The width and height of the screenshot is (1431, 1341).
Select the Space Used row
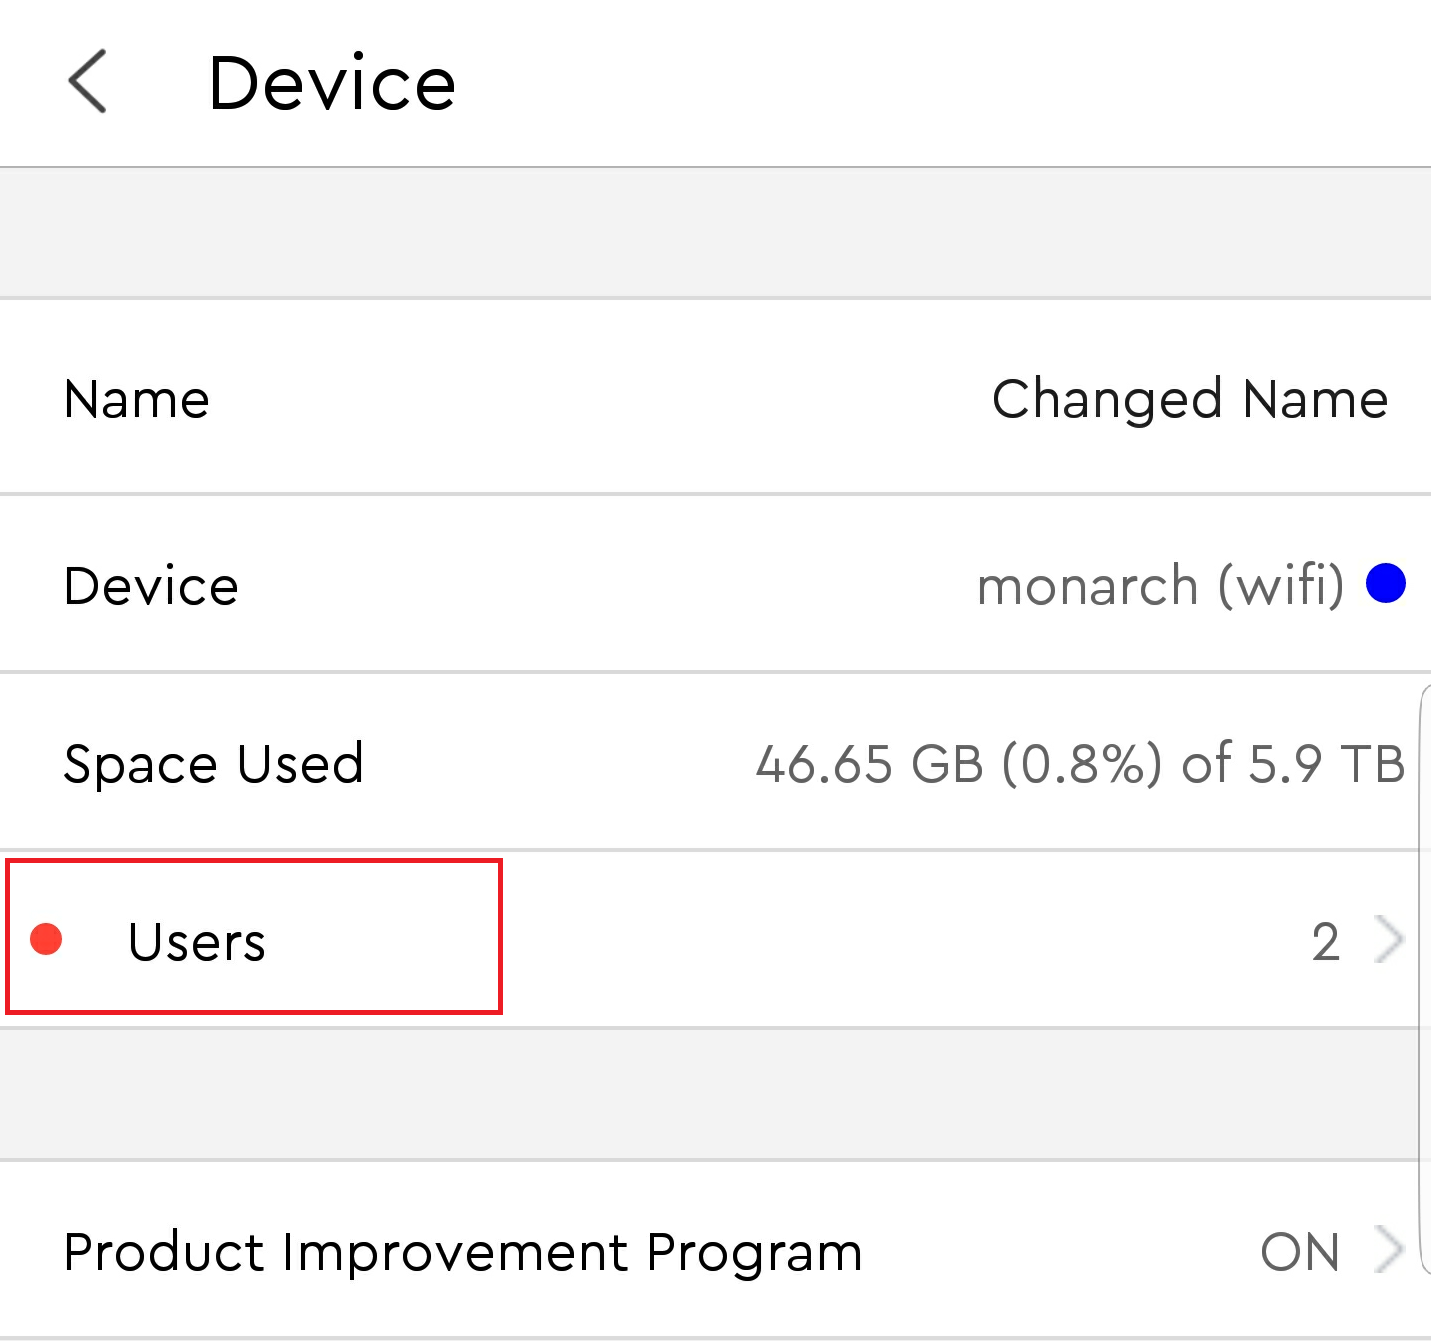tap(710, 762)
